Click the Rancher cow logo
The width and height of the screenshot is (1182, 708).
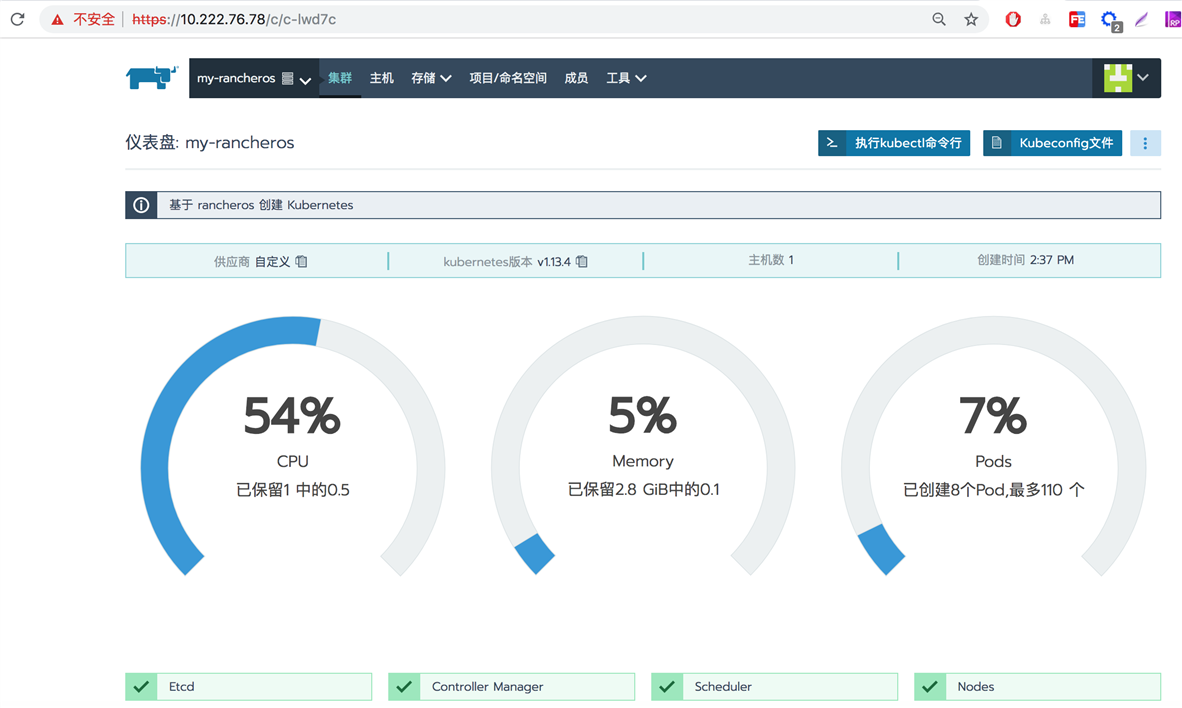coord(152,77)
